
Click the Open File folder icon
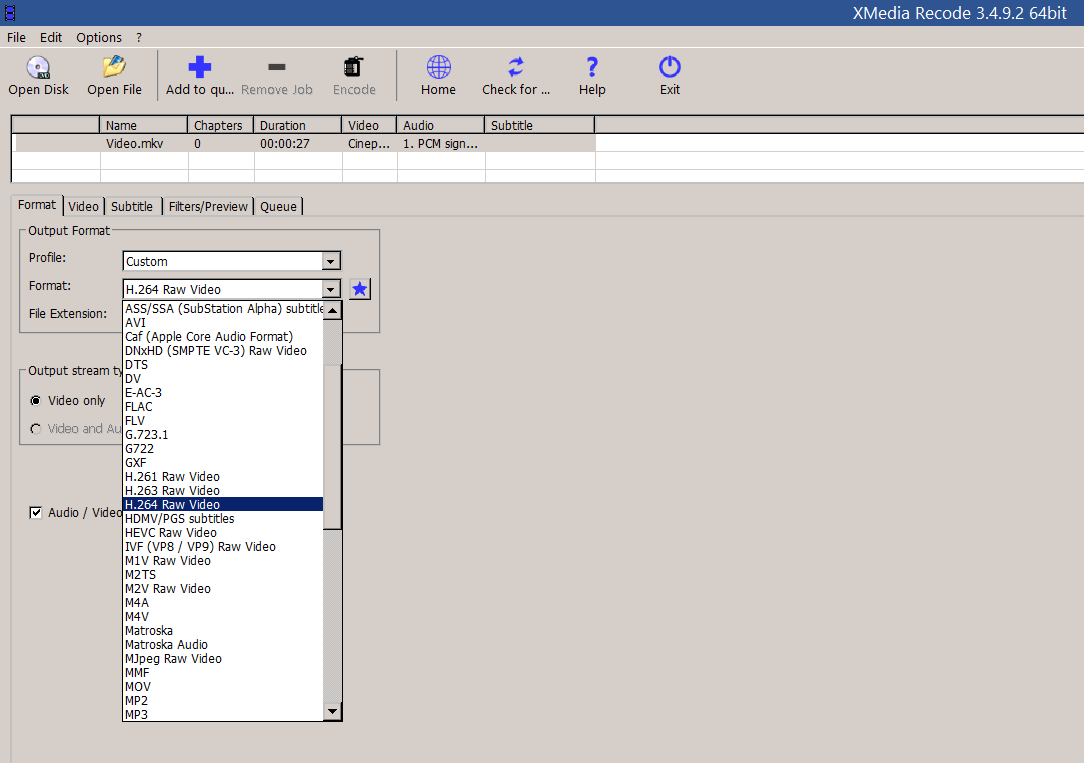point(114,67)
